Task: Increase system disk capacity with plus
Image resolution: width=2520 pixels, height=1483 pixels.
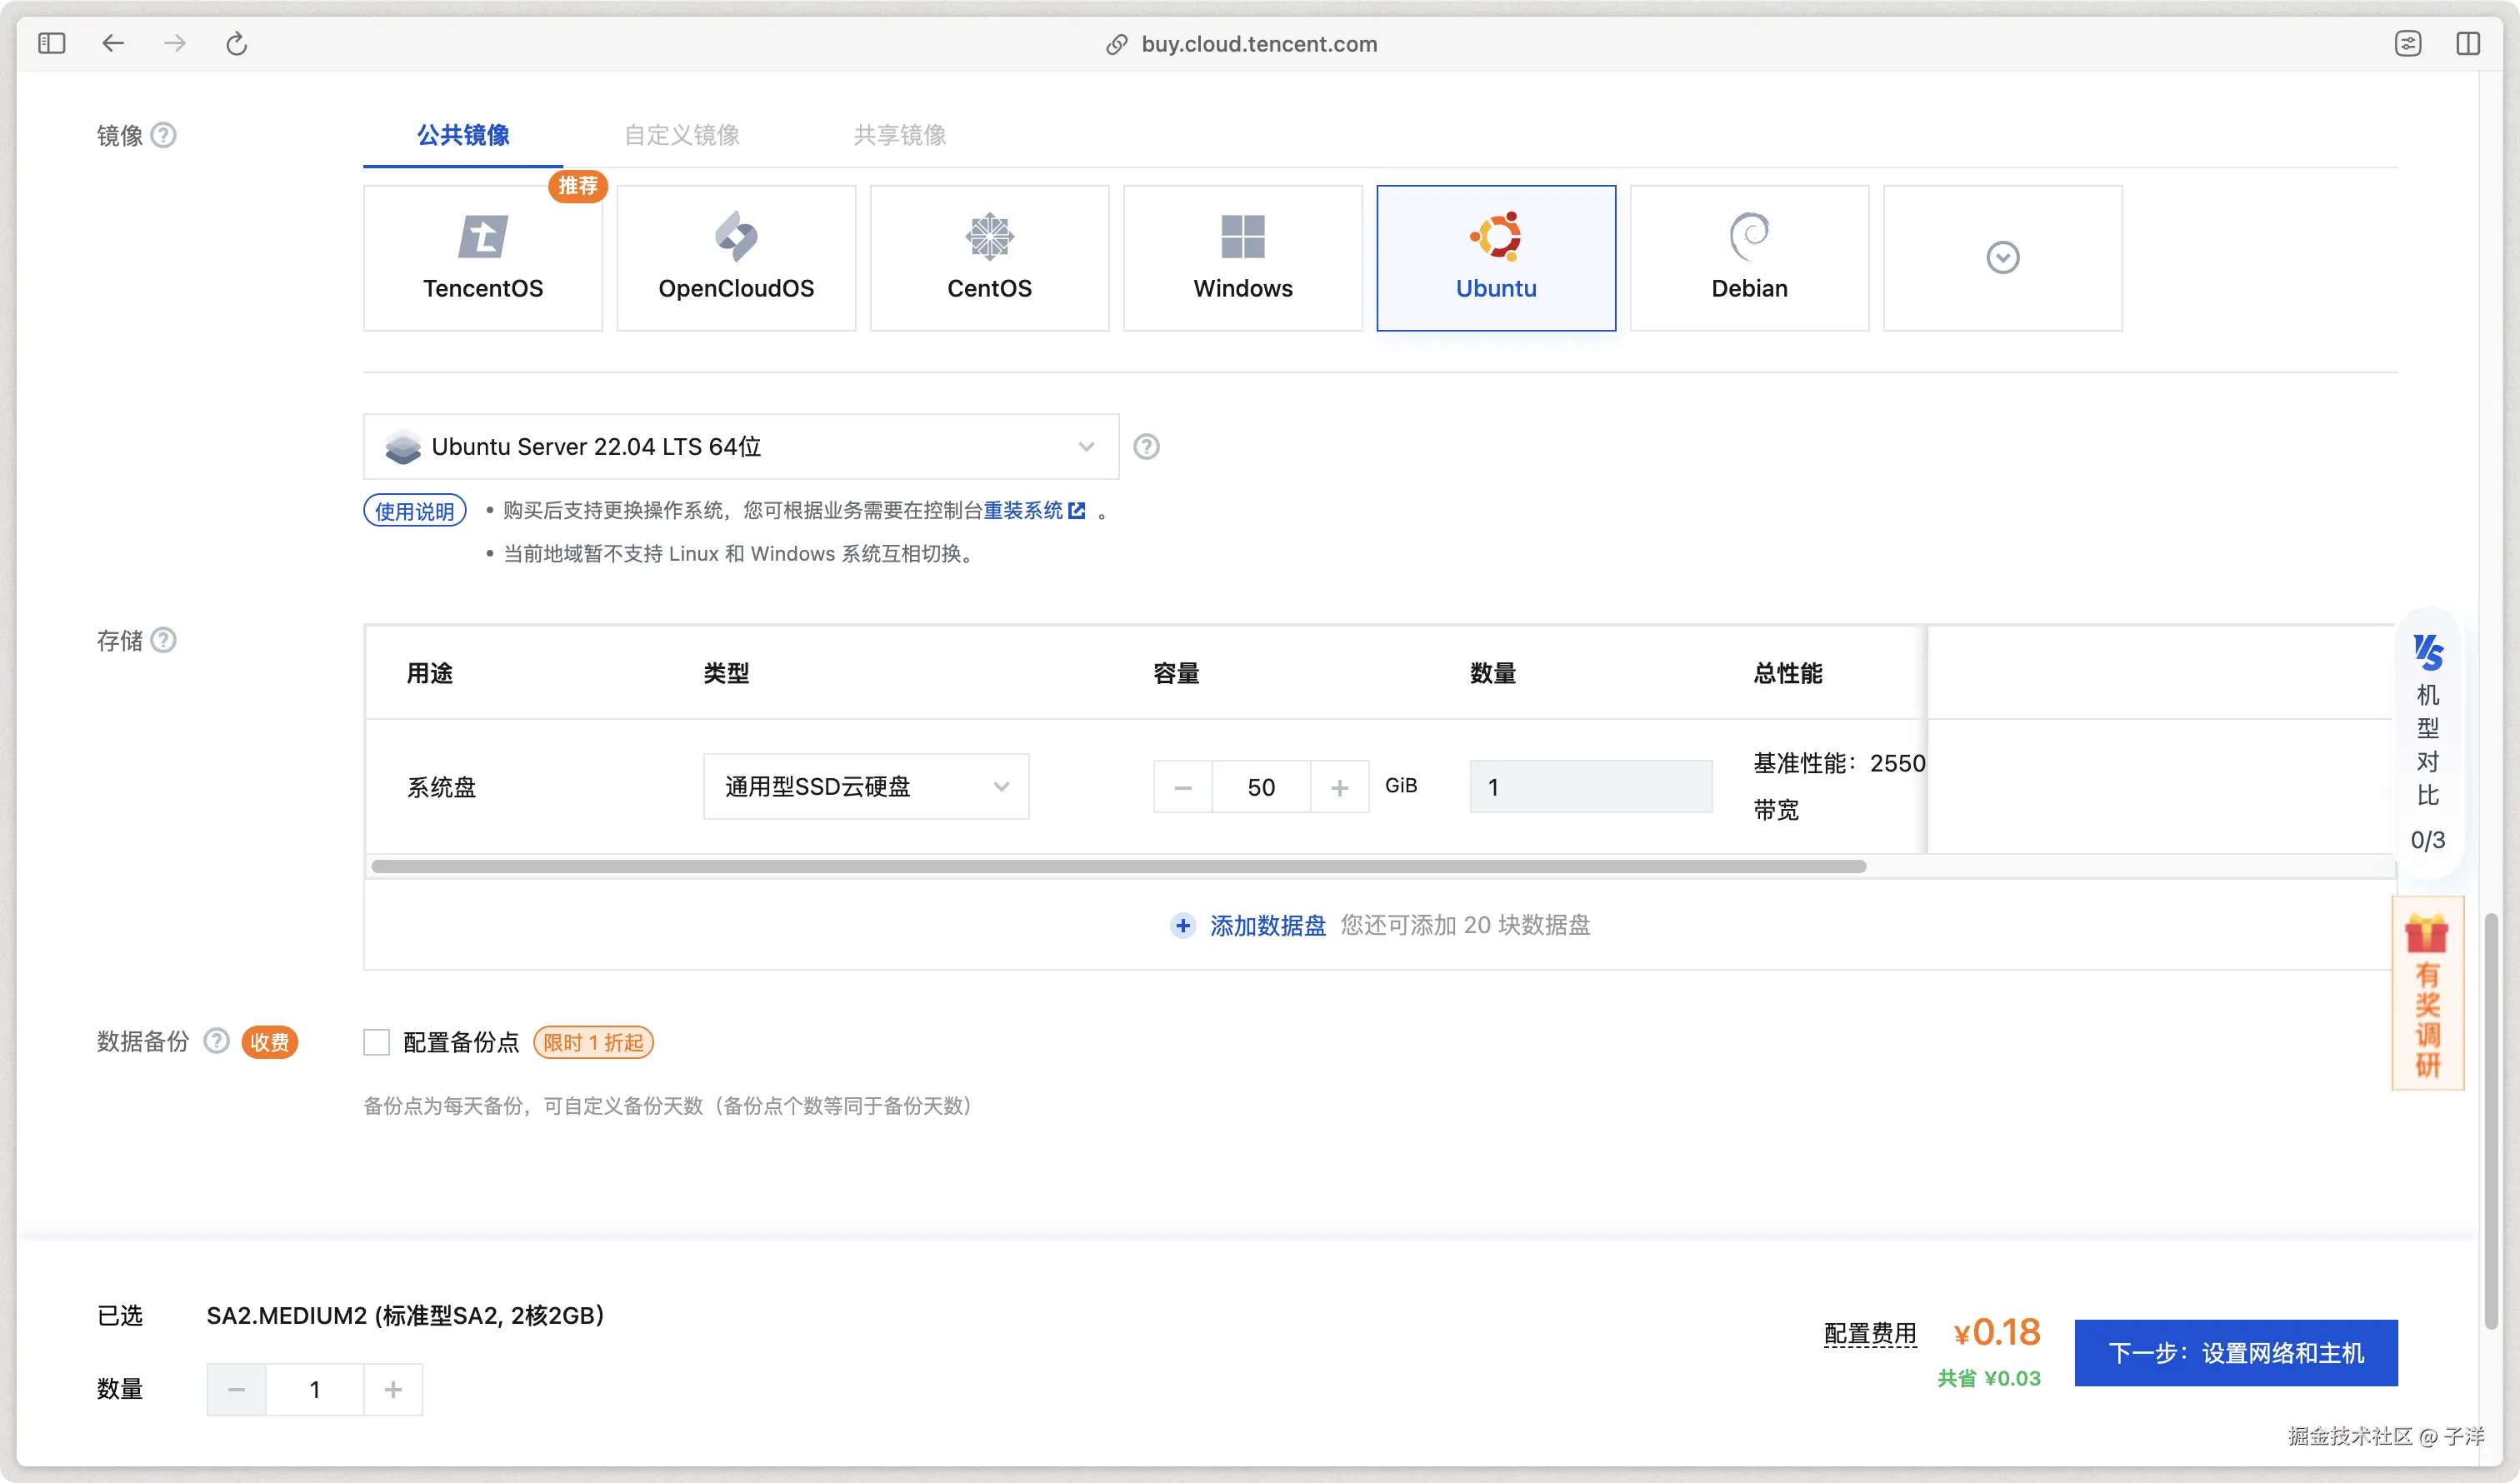Action: pos(1339,787)
